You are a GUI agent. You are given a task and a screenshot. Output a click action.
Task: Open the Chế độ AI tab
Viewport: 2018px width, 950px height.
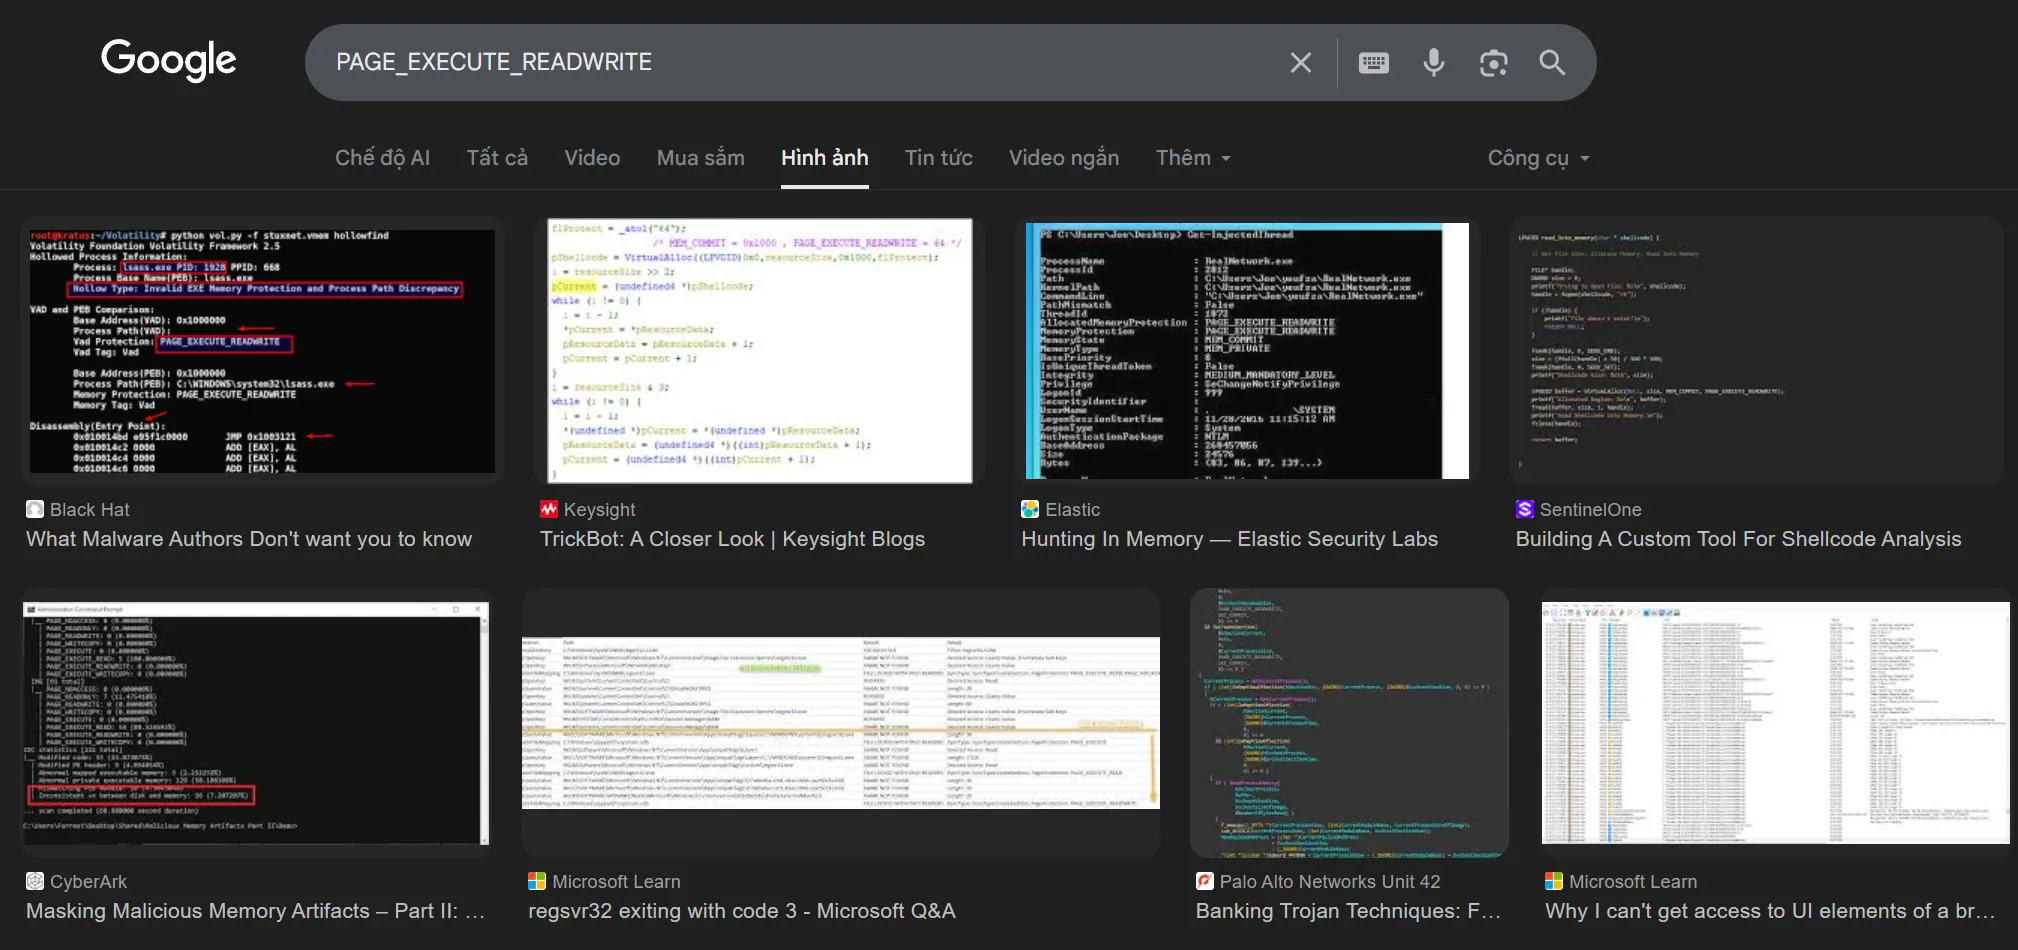[x=382, y=158]
